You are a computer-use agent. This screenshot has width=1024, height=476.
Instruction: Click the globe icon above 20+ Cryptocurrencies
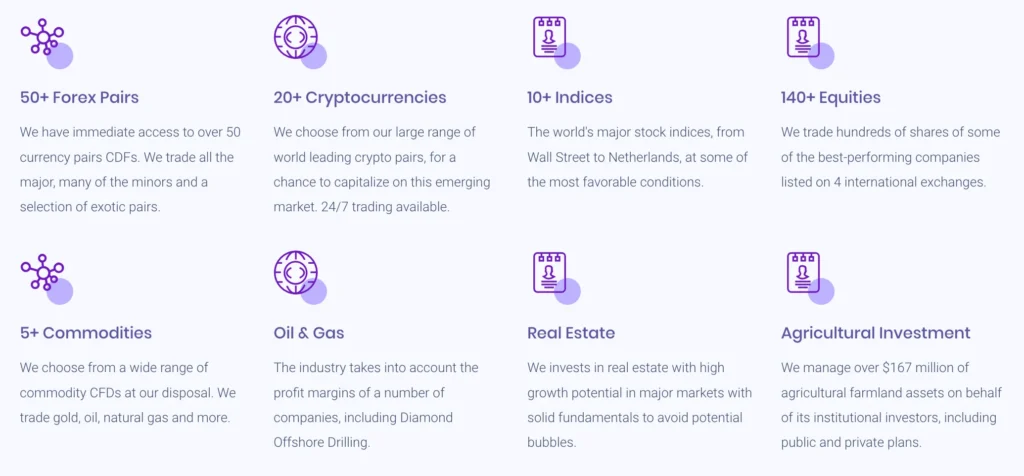[296, 38]
